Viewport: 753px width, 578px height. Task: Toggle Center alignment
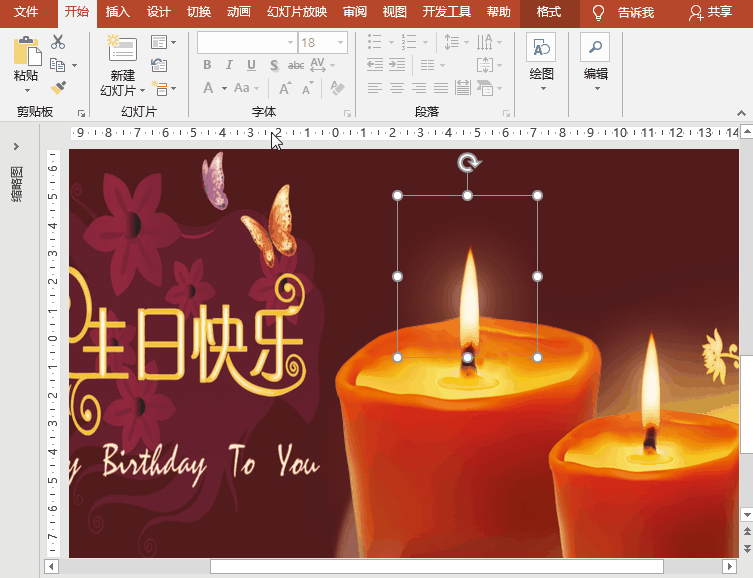(397, 88)
